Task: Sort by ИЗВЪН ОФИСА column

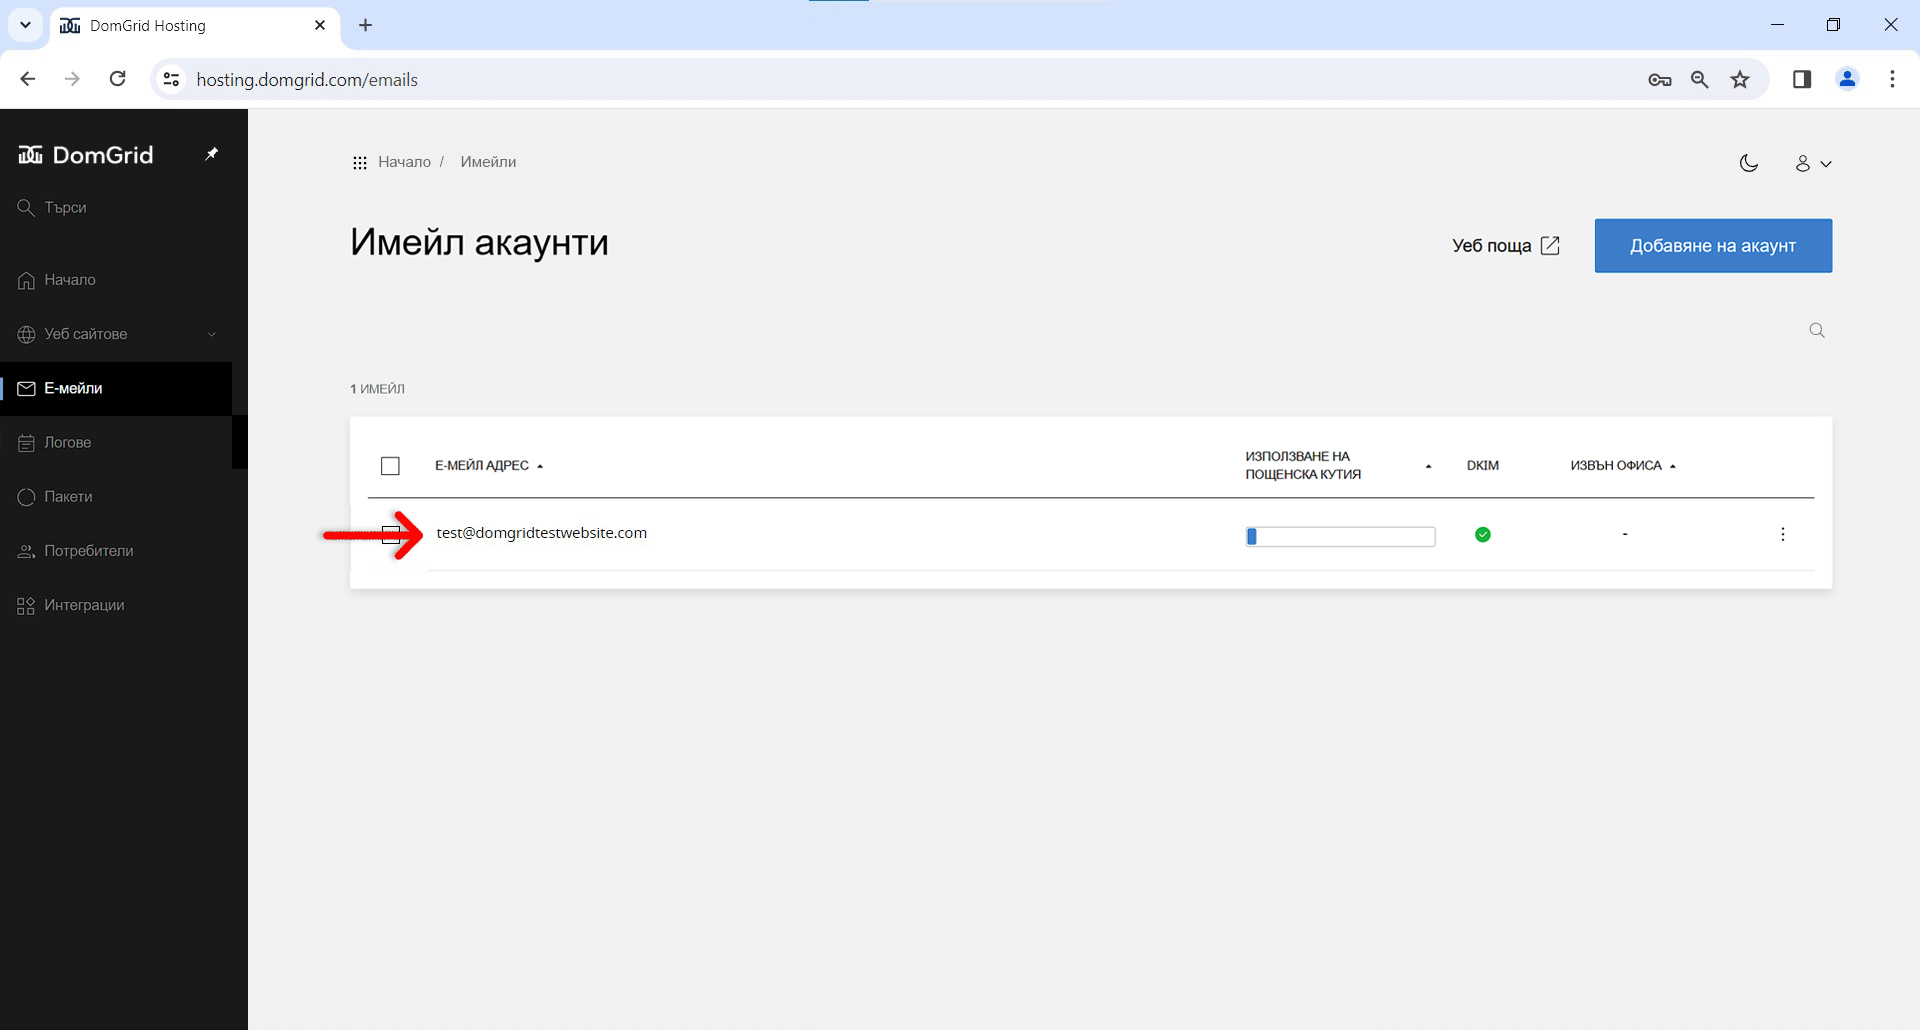Action: 1623,466
